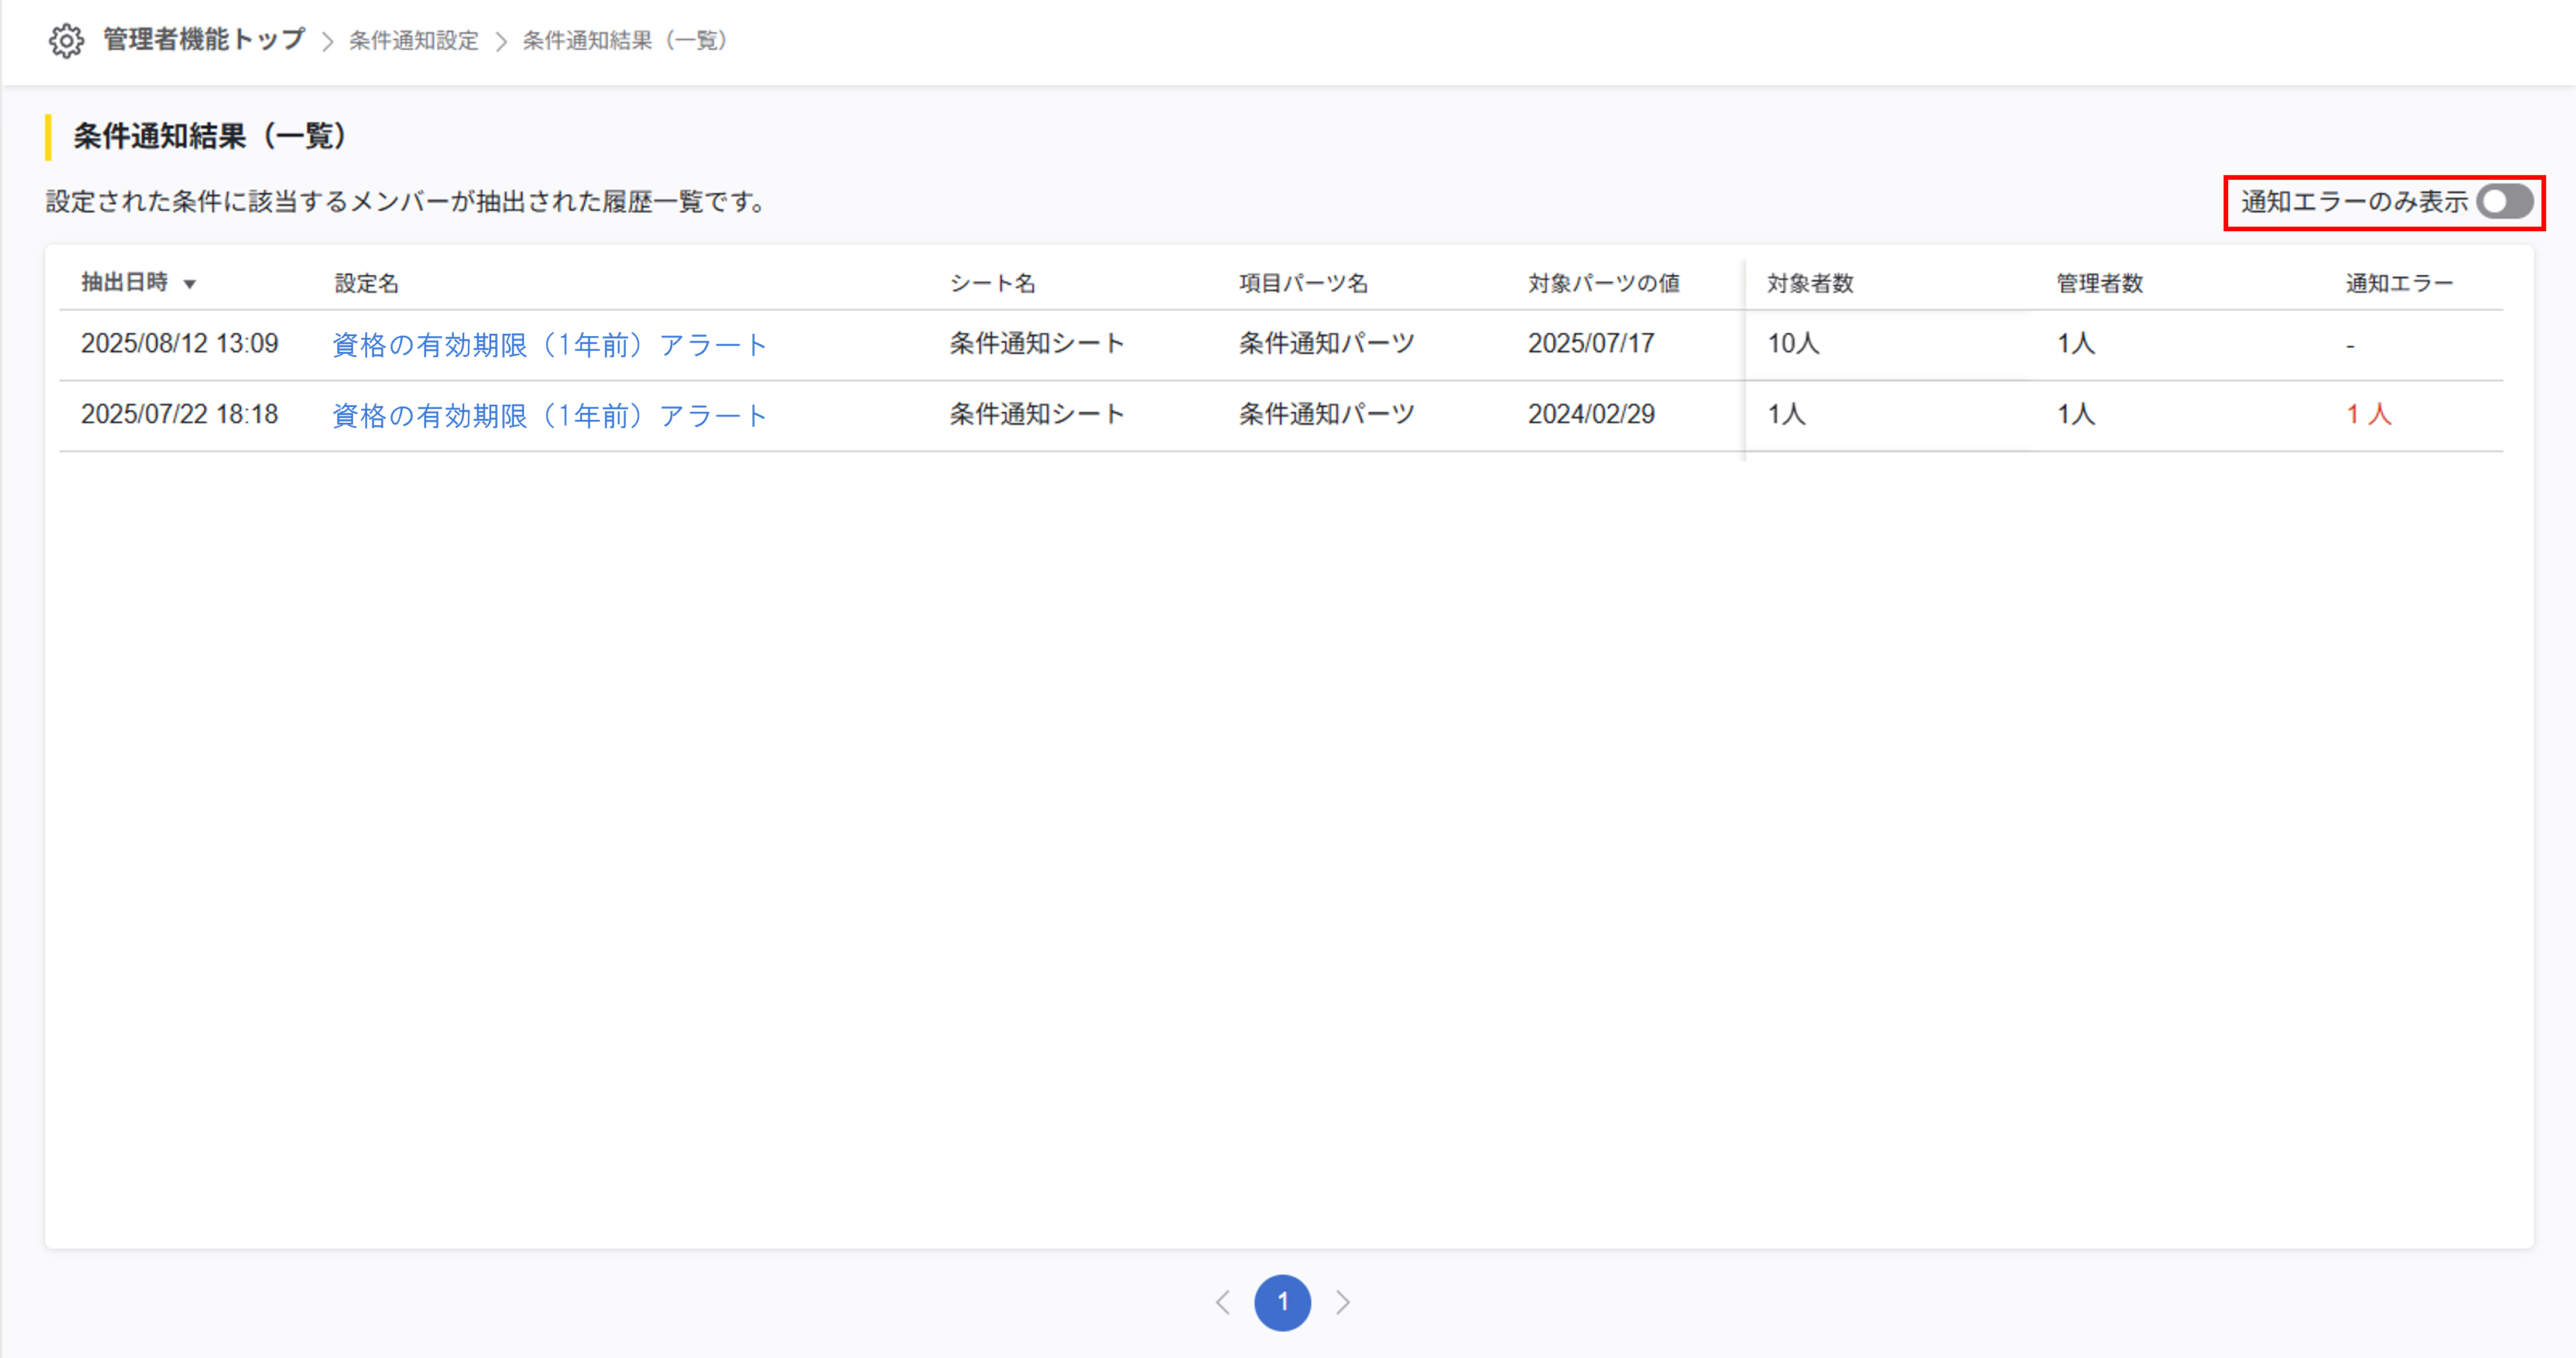
Task: Select page 1 in pagination
Action: 1283,1303
